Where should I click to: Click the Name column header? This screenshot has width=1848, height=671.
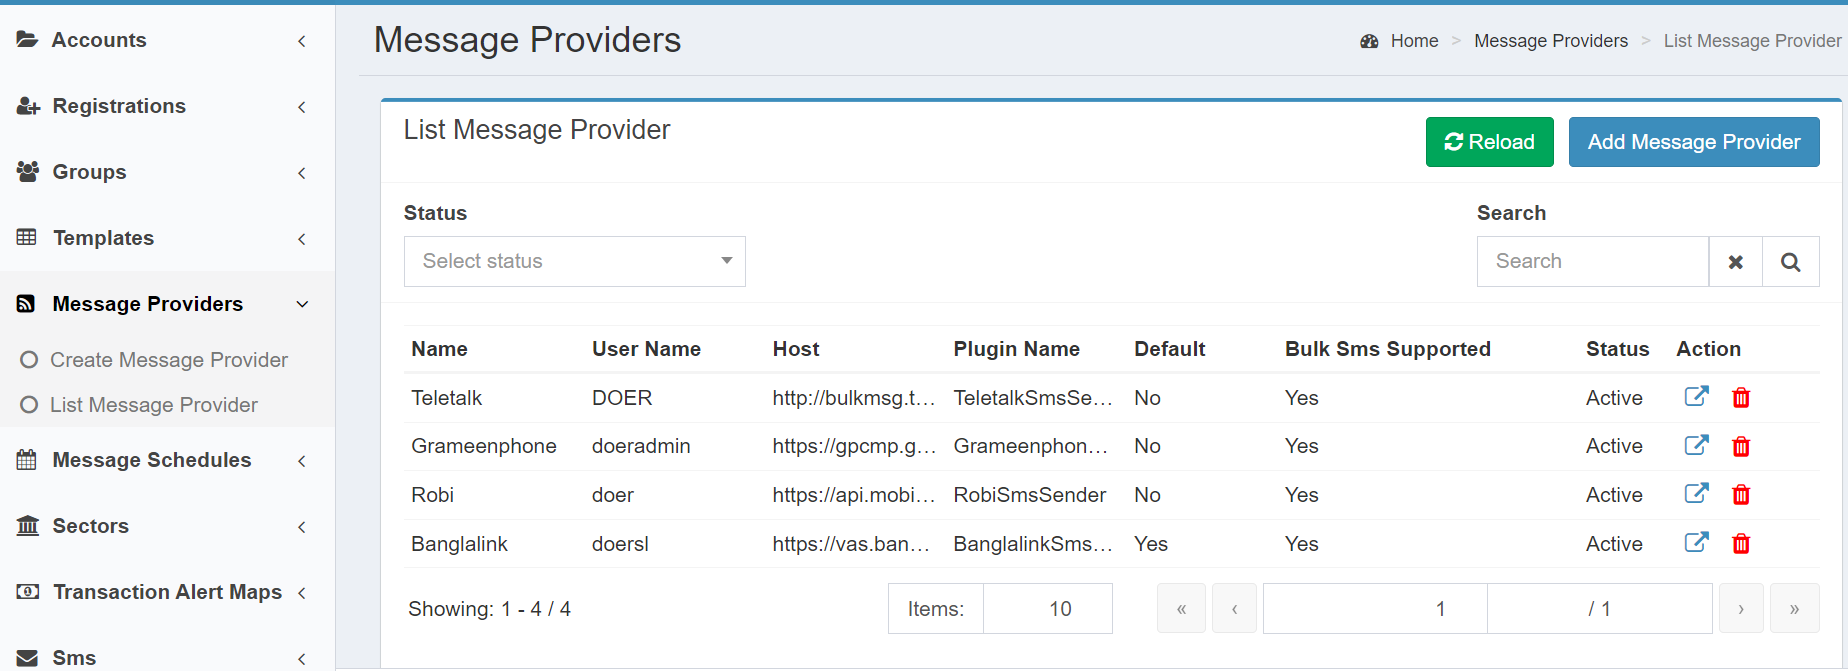click(x=439, y=349)
